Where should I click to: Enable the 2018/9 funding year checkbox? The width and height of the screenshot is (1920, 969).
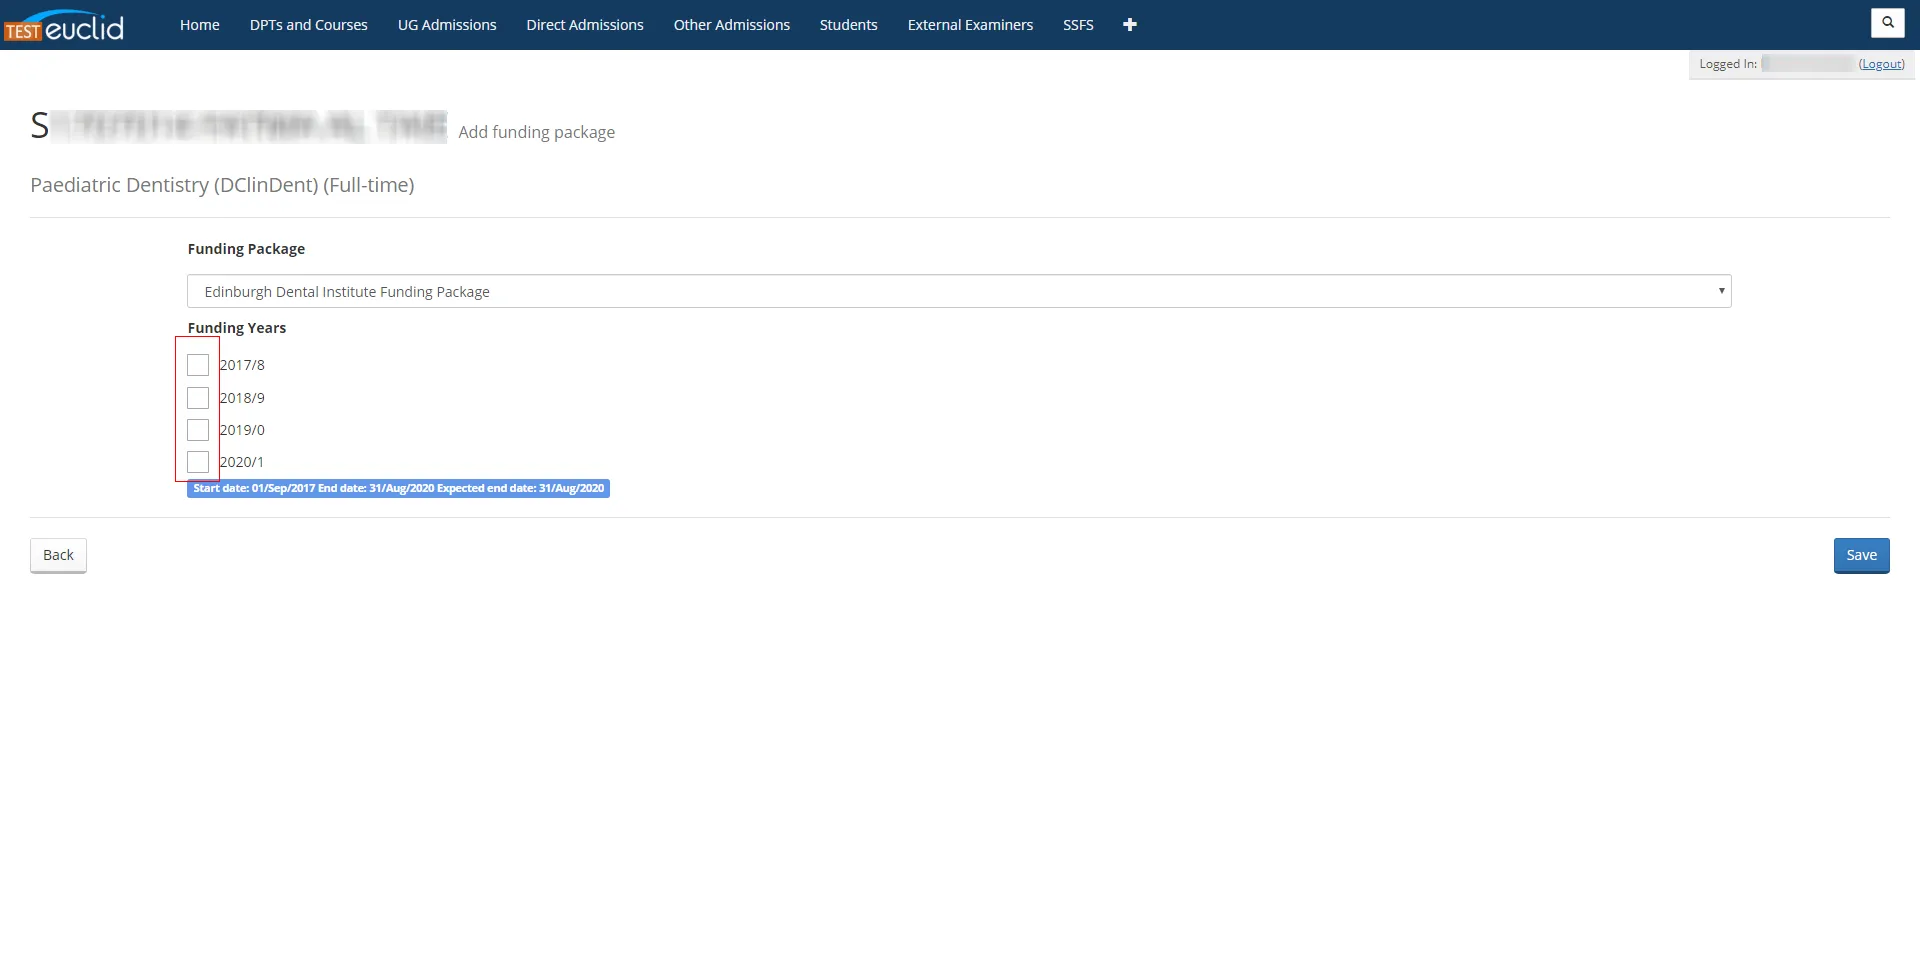(x=198, y=398)
